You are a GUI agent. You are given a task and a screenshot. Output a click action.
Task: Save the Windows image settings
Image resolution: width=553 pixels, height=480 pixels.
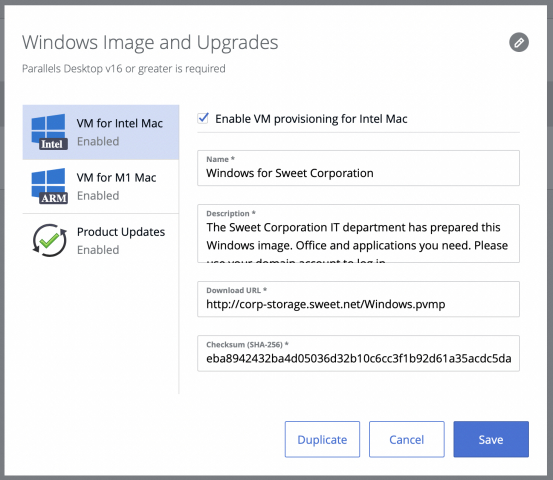click(491, 439)
